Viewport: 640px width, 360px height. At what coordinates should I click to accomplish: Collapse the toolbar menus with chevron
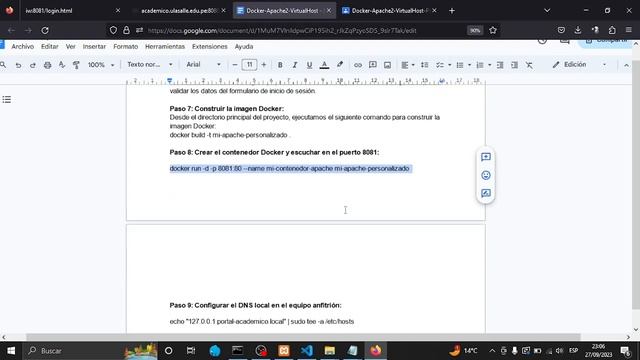(x=626, y=65)
